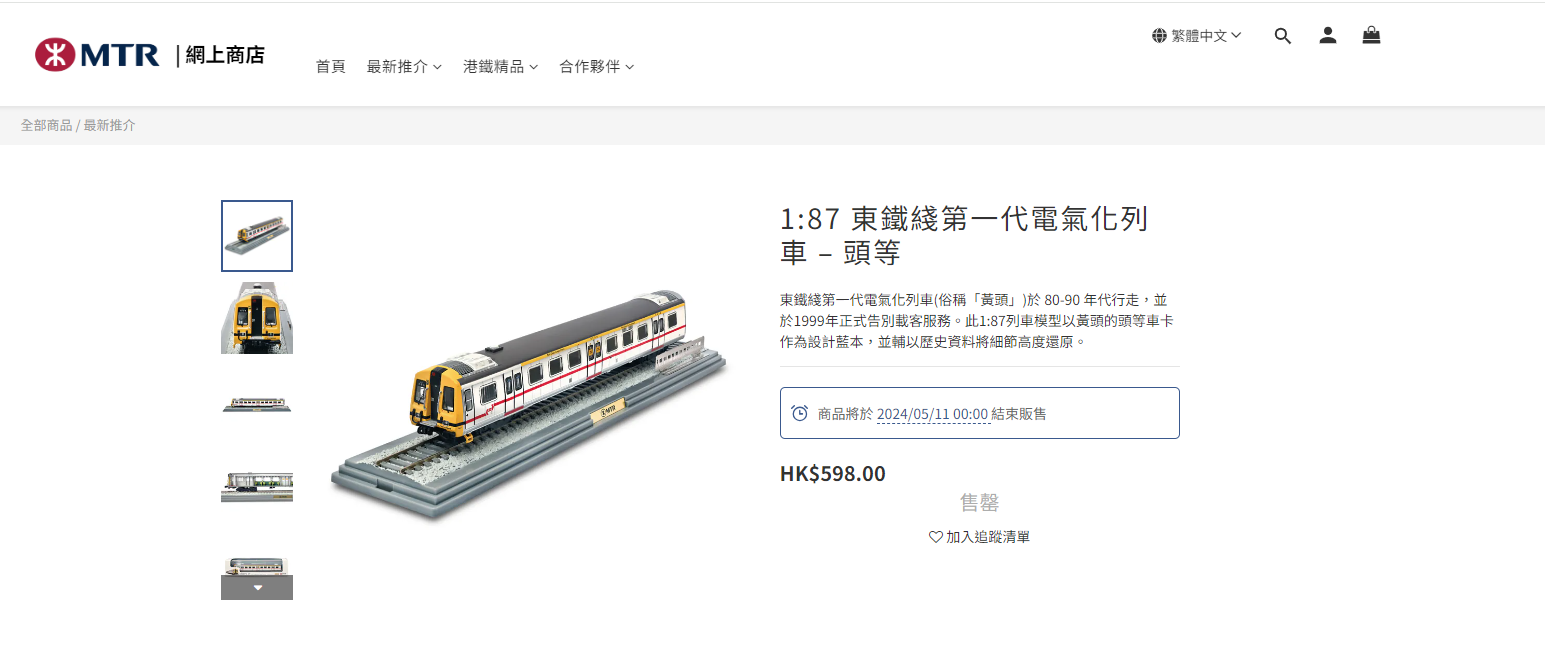Go to 首頁 in navigation bar

331,67
